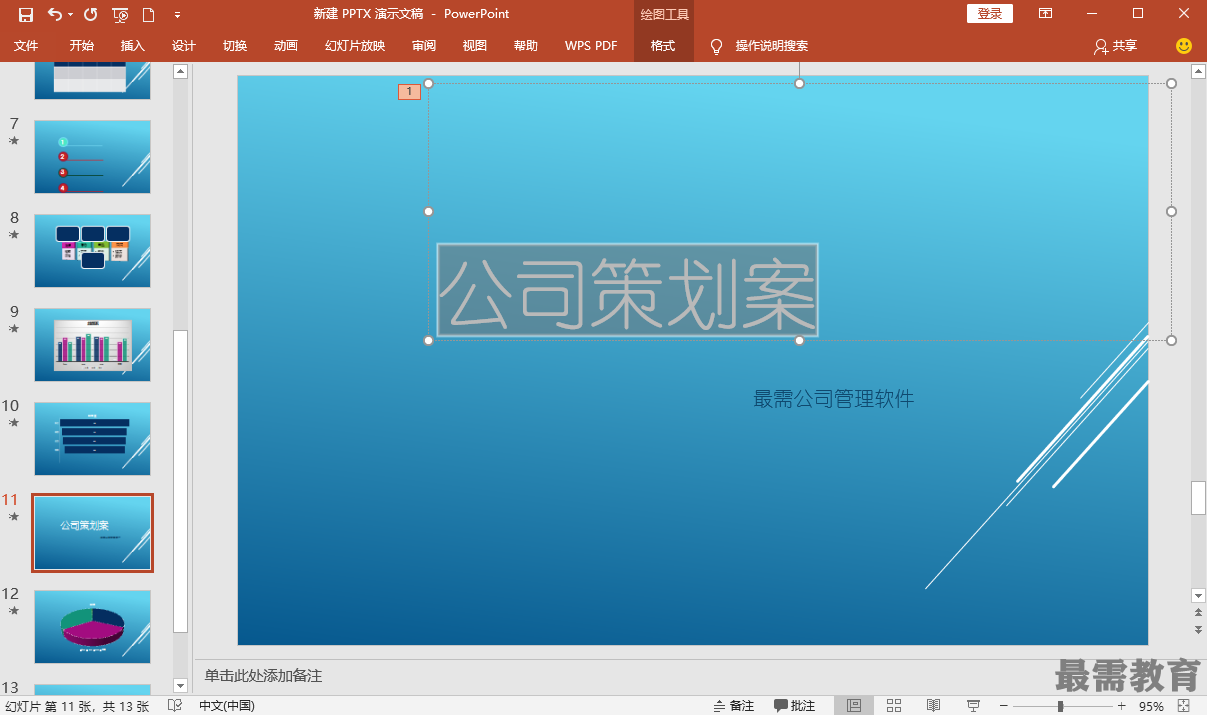The image size is (1207, 715).
Task: Start slideshow from beginning via quick access icon
Action: (x=120, y=14)
